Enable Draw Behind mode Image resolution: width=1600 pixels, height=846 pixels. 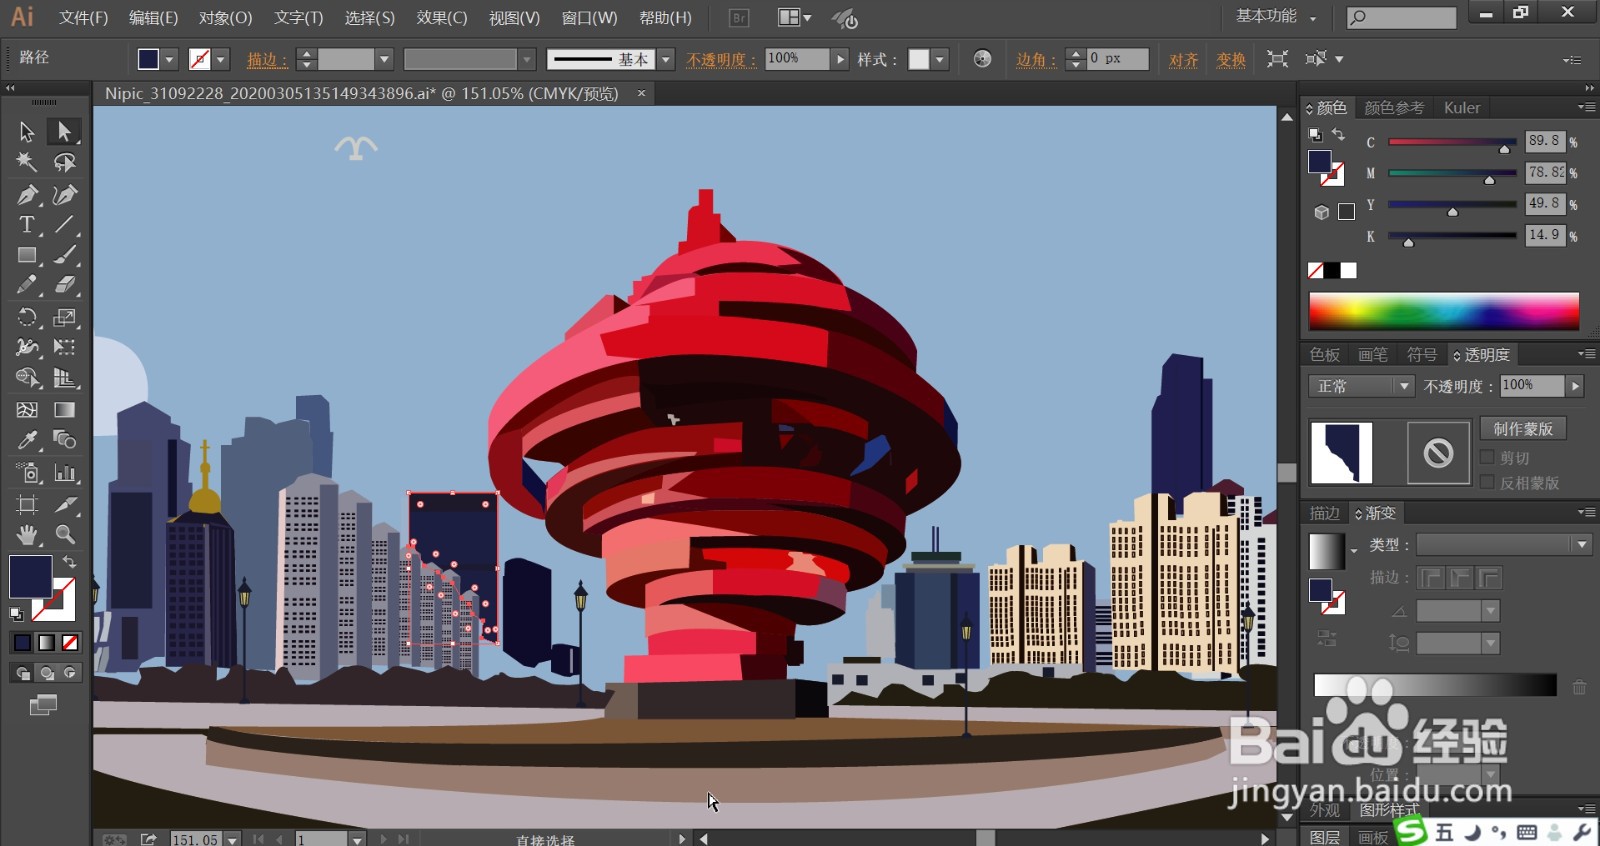coord(46,673)
